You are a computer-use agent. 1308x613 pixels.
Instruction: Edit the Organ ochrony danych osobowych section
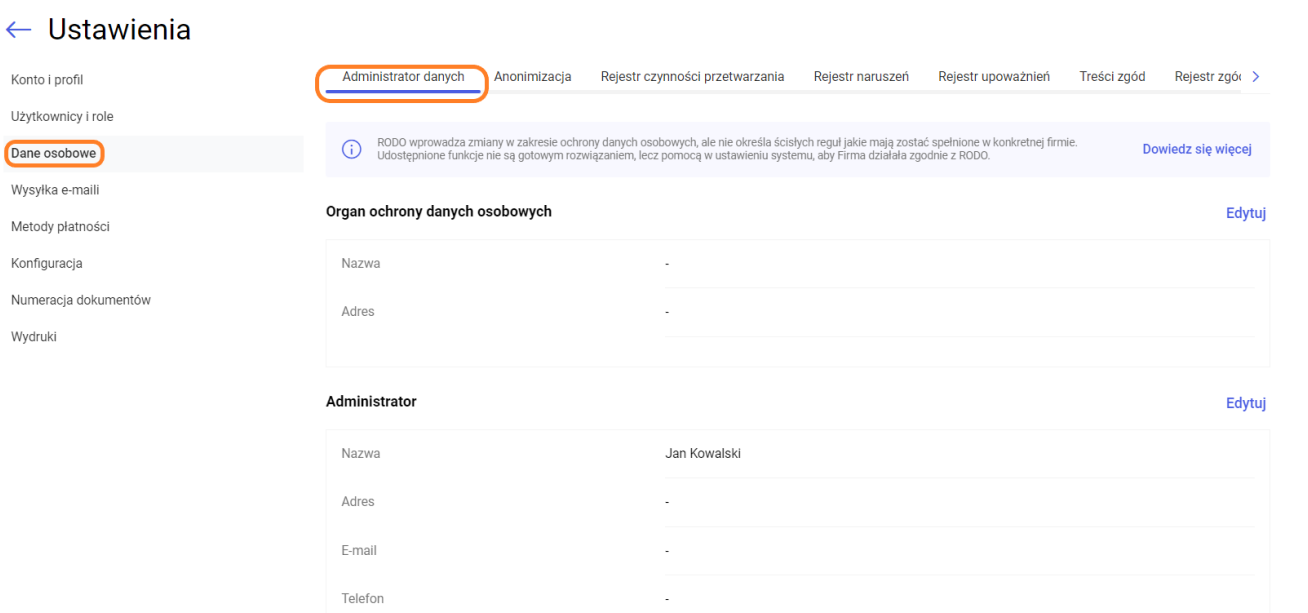click(x=1246, y=213)
